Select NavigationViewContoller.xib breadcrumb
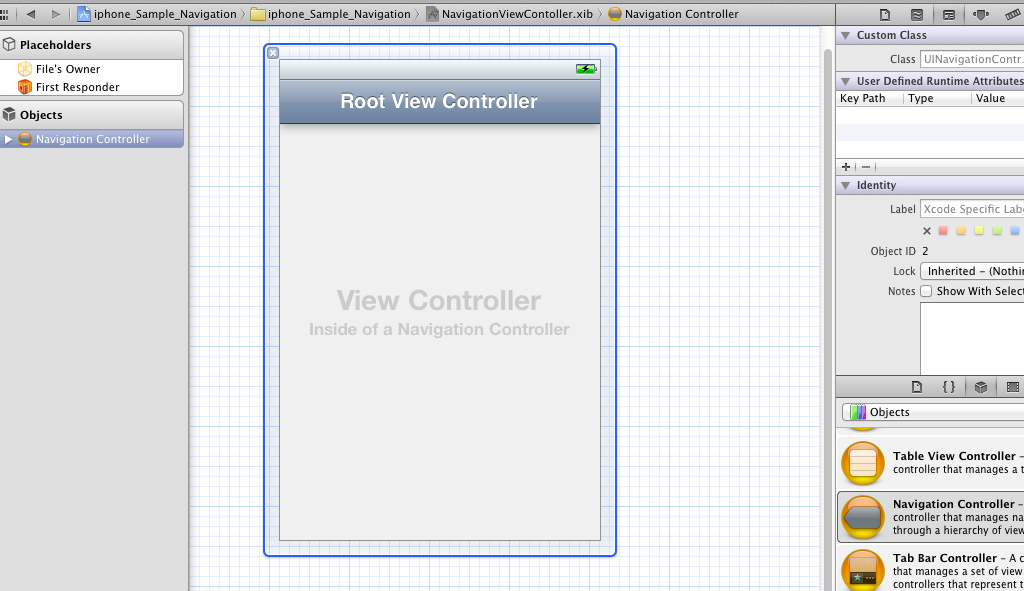This screenshot has width=1024, height=591. 509,14
